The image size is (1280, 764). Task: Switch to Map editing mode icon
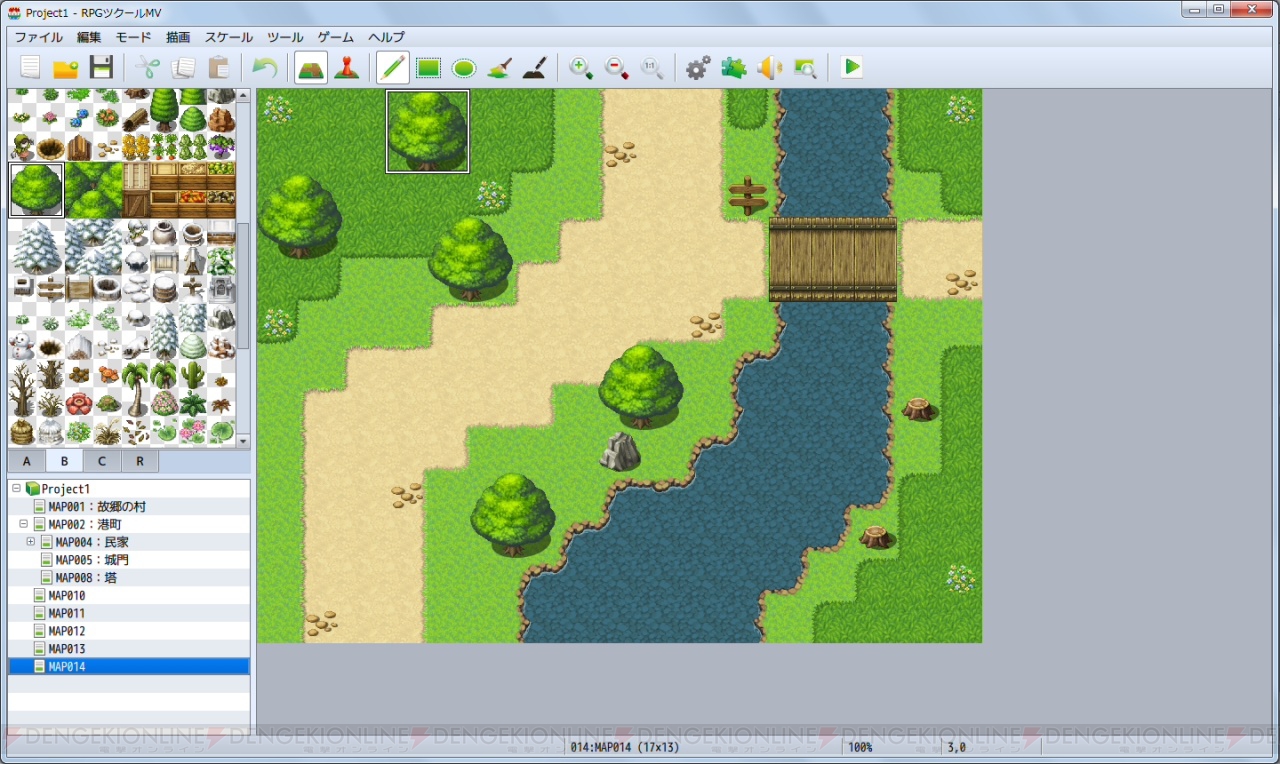coord(311,67)
